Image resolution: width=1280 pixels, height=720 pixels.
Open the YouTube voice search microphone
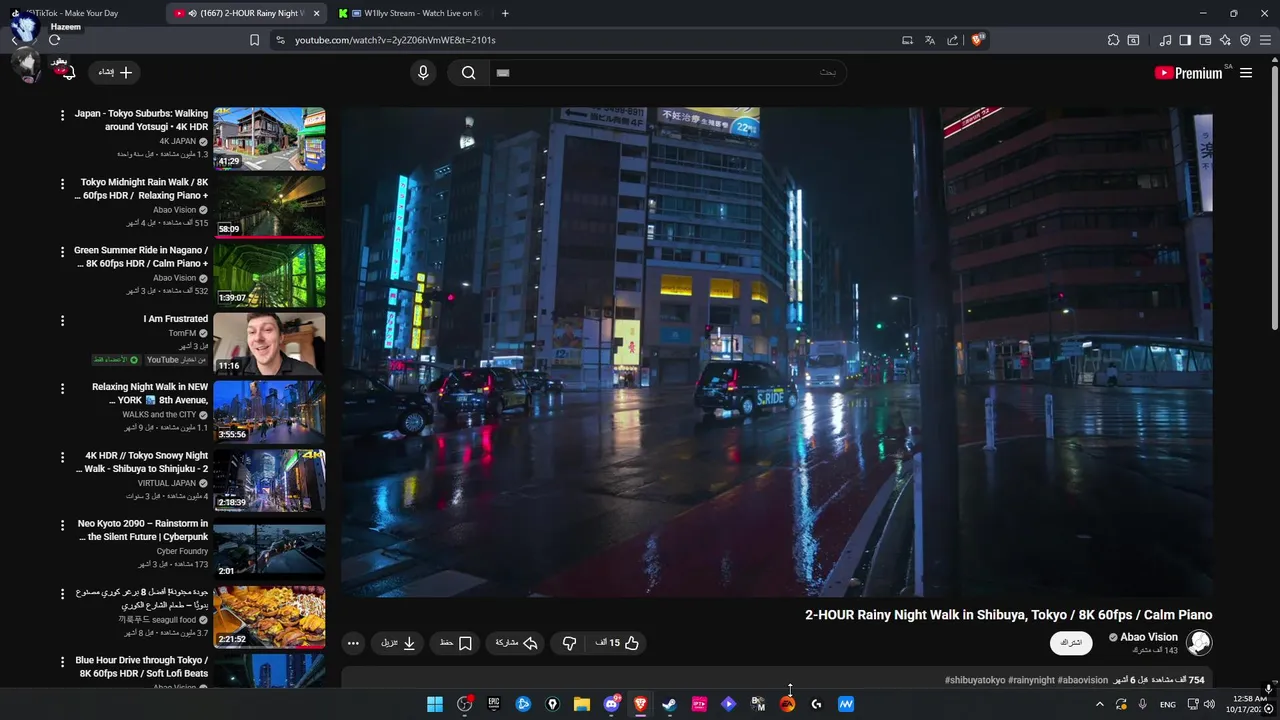tap(423, 72)
